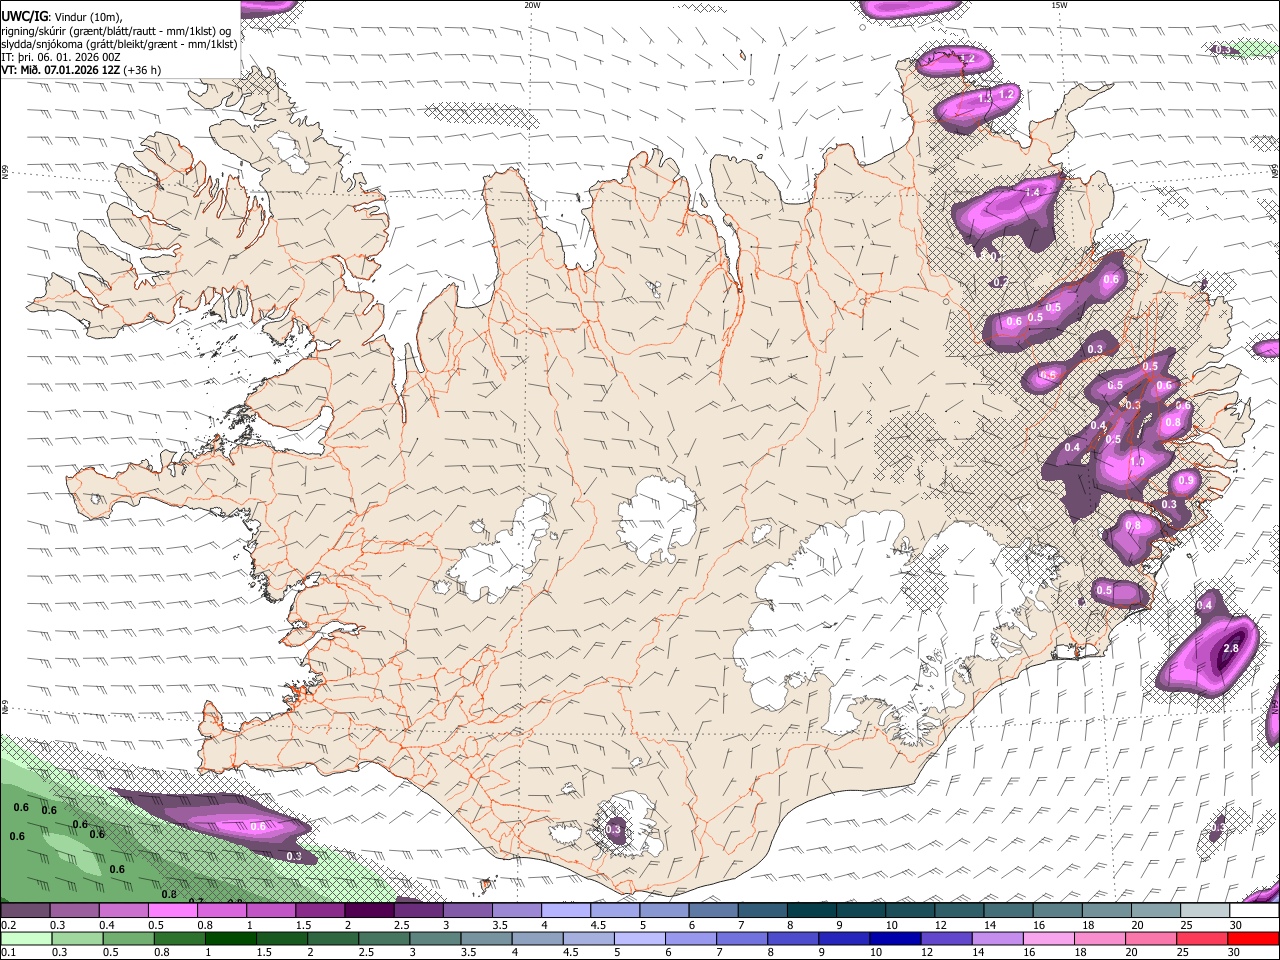1280x960 pixels.
Task: Click the palest green rain-legend swatch above 0.1
Action: [25, 938]
